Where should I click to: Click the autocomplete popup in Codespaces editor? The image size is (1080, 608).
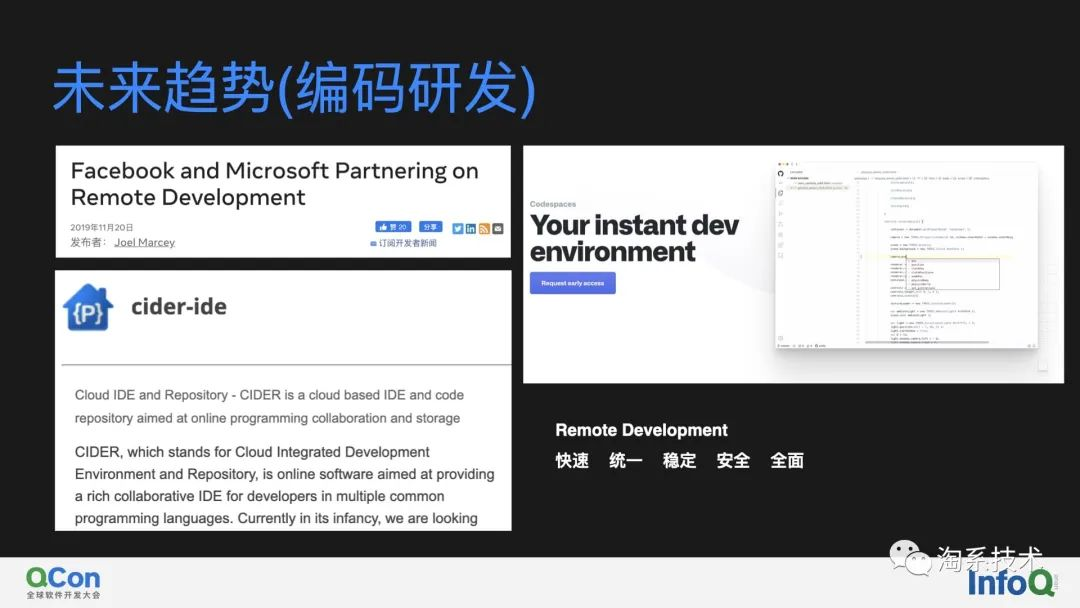coord(953,274)
